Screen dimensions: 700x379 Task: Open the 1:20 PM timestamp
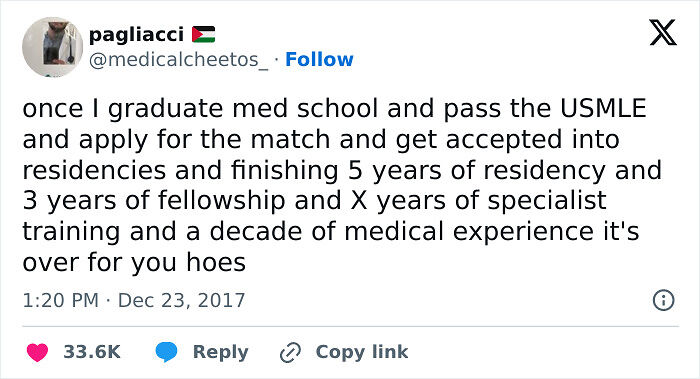(60, 300)
